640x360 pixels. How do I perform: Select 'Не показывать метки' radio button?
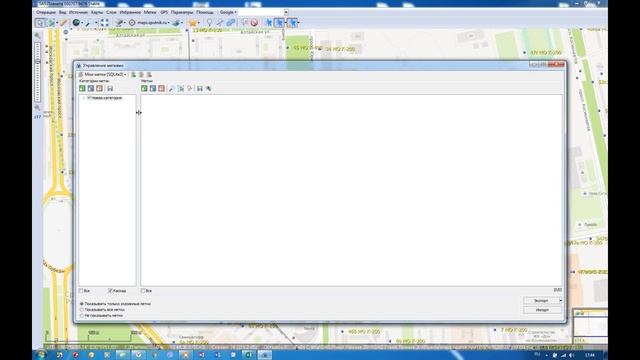tap(82, 316)
